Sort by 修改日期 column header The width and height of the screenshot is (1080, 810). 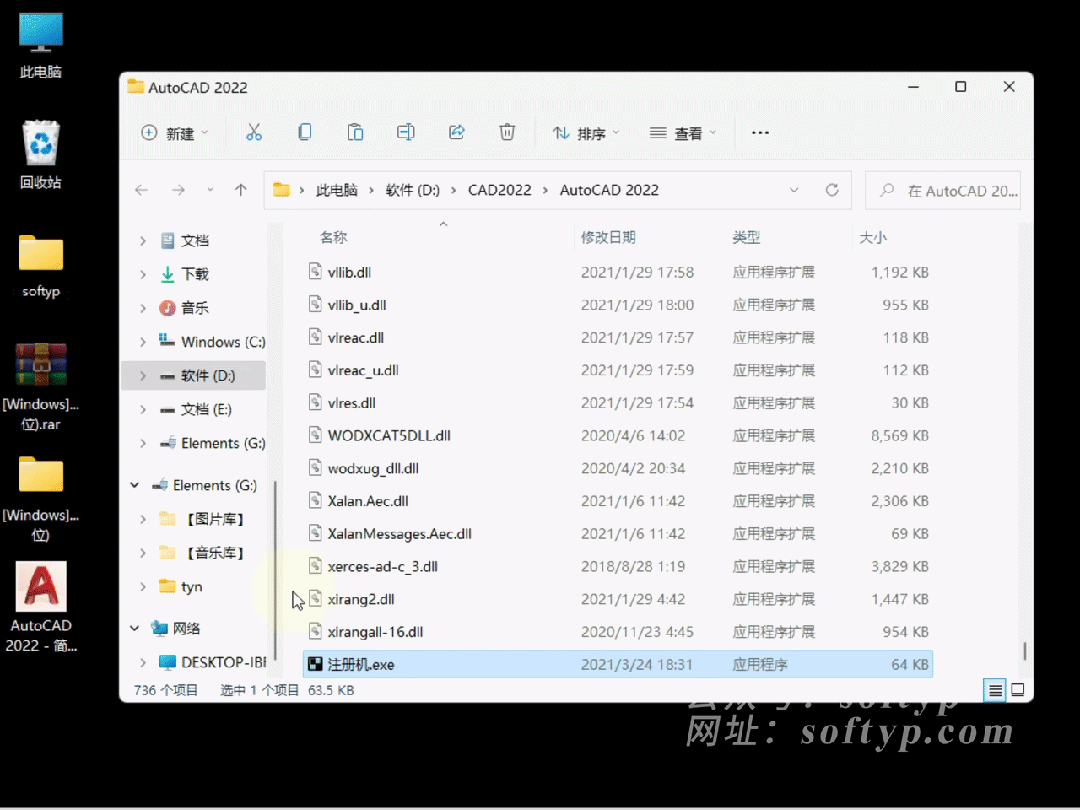click(x=608, y=238)
